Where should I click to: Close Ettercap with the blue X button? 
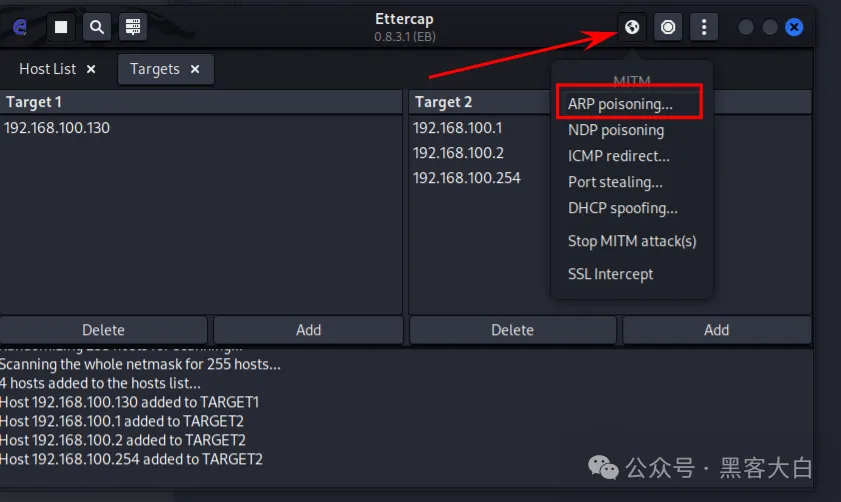pyautogui.click(x=794, y=27)
